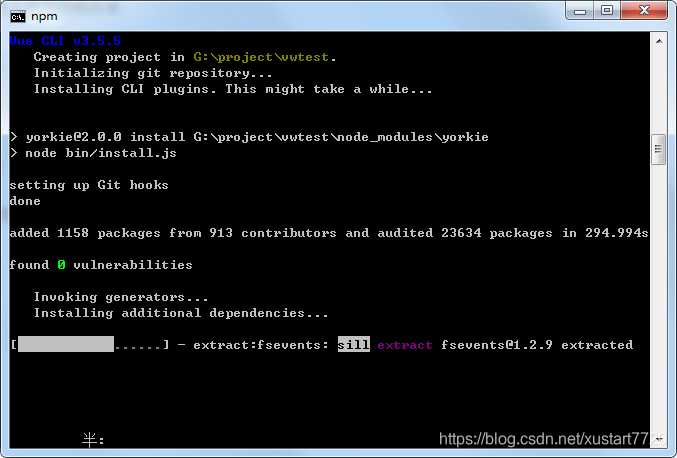Click 'Installing CLI plugins' line
This screenshot has height=458, width=677.
coord(233,89)
